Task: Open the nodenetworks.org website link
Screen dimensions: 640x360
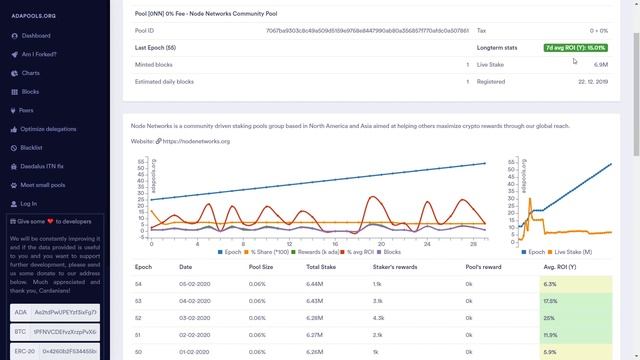Action: click(196, 141)
